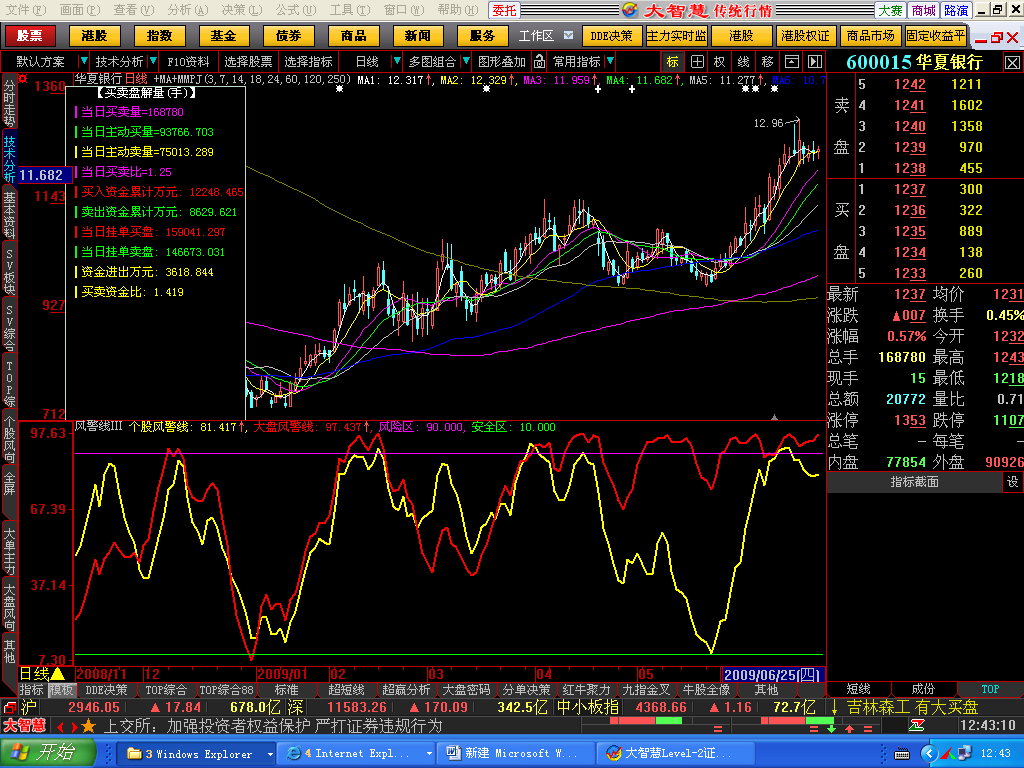The image size is (1024, 768).
Task: Click the Windows 开始 start button
Action: (48, 753)
